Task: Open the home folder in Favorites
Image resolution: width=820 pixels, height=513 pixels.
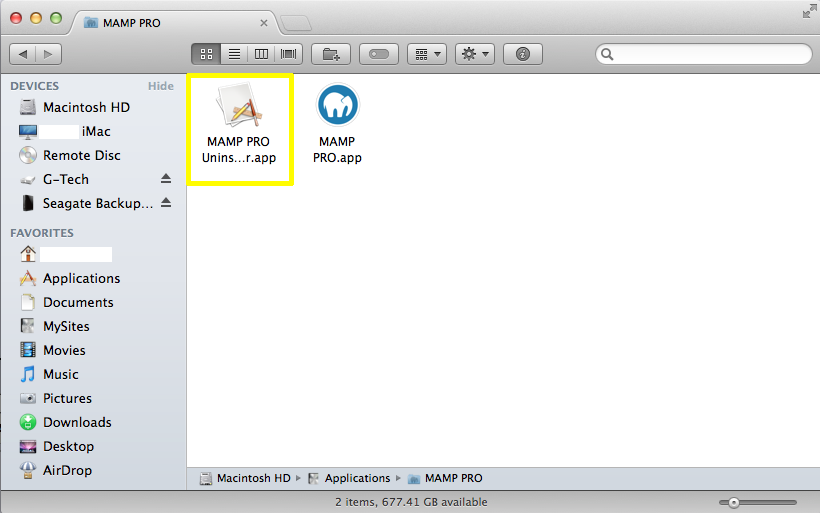Action: point(65,254)
